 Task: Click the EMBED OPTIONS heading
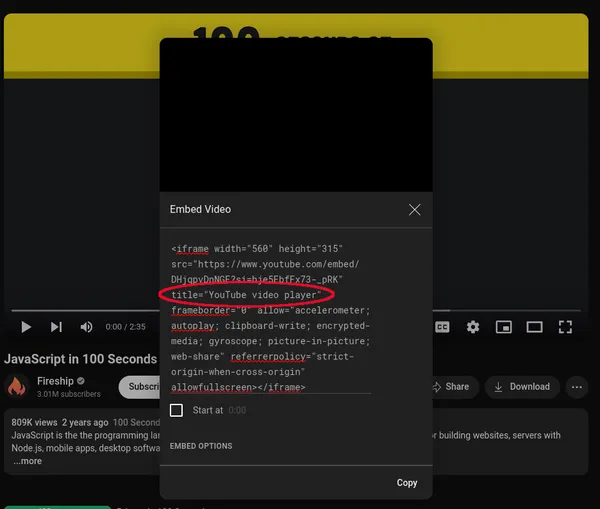coord(201,446)
